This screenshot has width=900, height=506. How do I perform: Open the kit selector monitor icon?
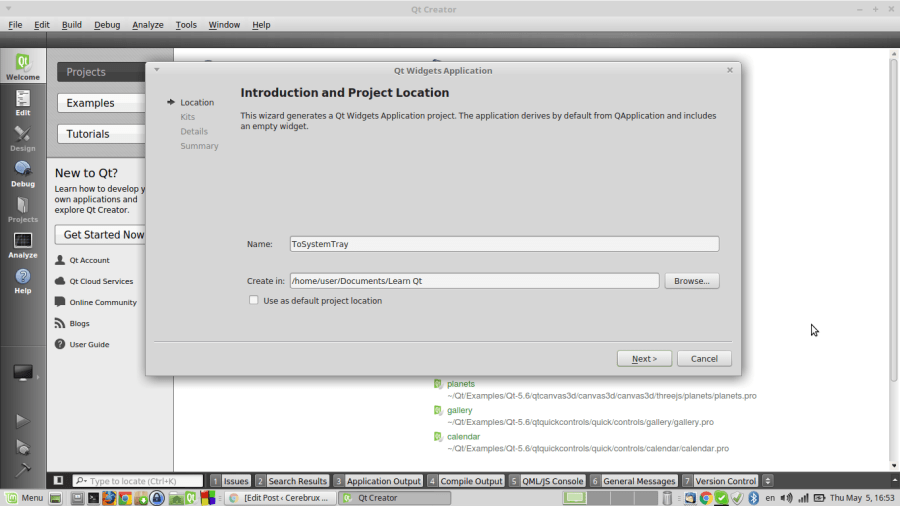[23, 373]
